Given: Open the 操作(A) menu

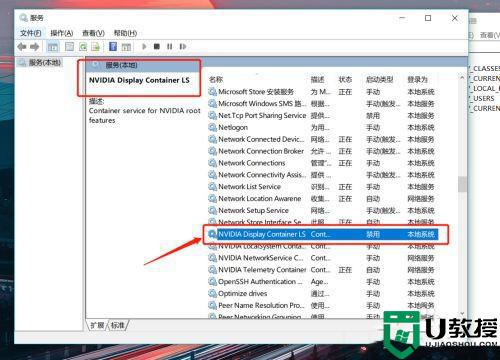Looking at the screenshot, I should point(62,33).
